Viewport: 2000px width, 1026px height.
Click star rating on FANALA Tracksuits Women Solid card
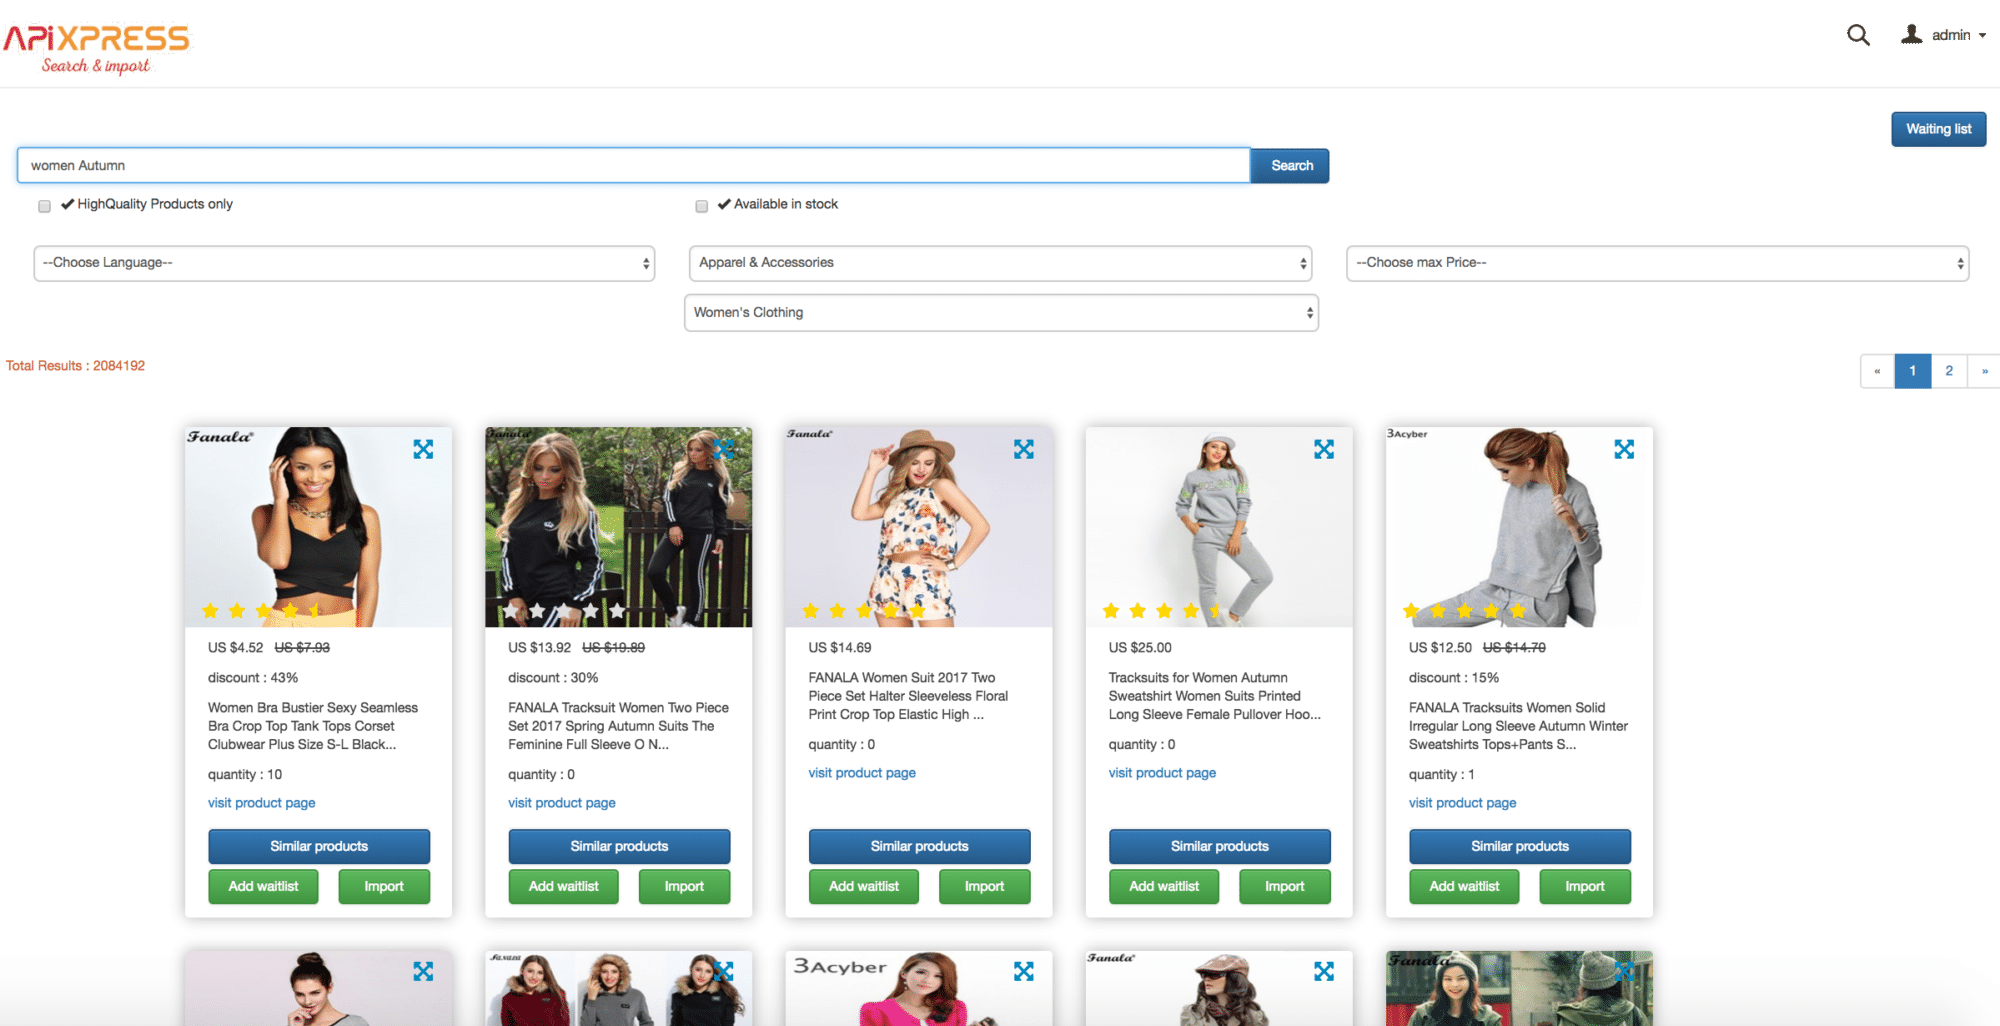pos(1464,610)
